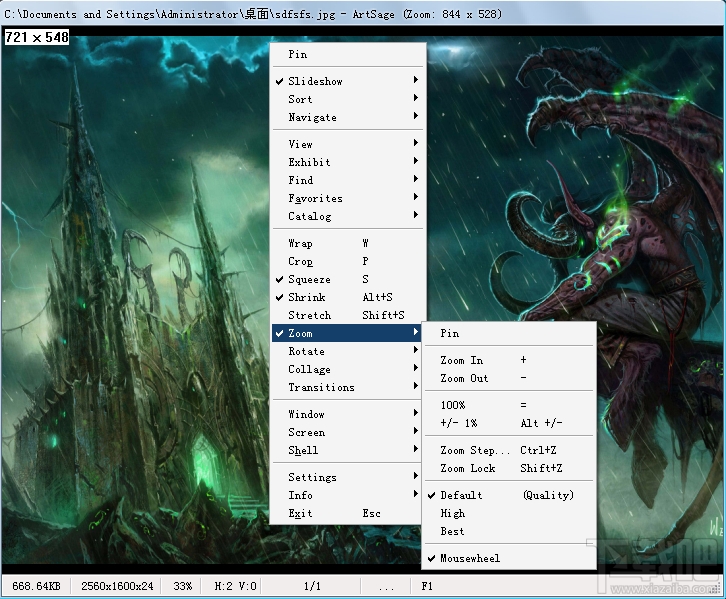
Task: Toggle the Mousewheel zoom option
Action: pyautogui.click(x=470, y=559)
